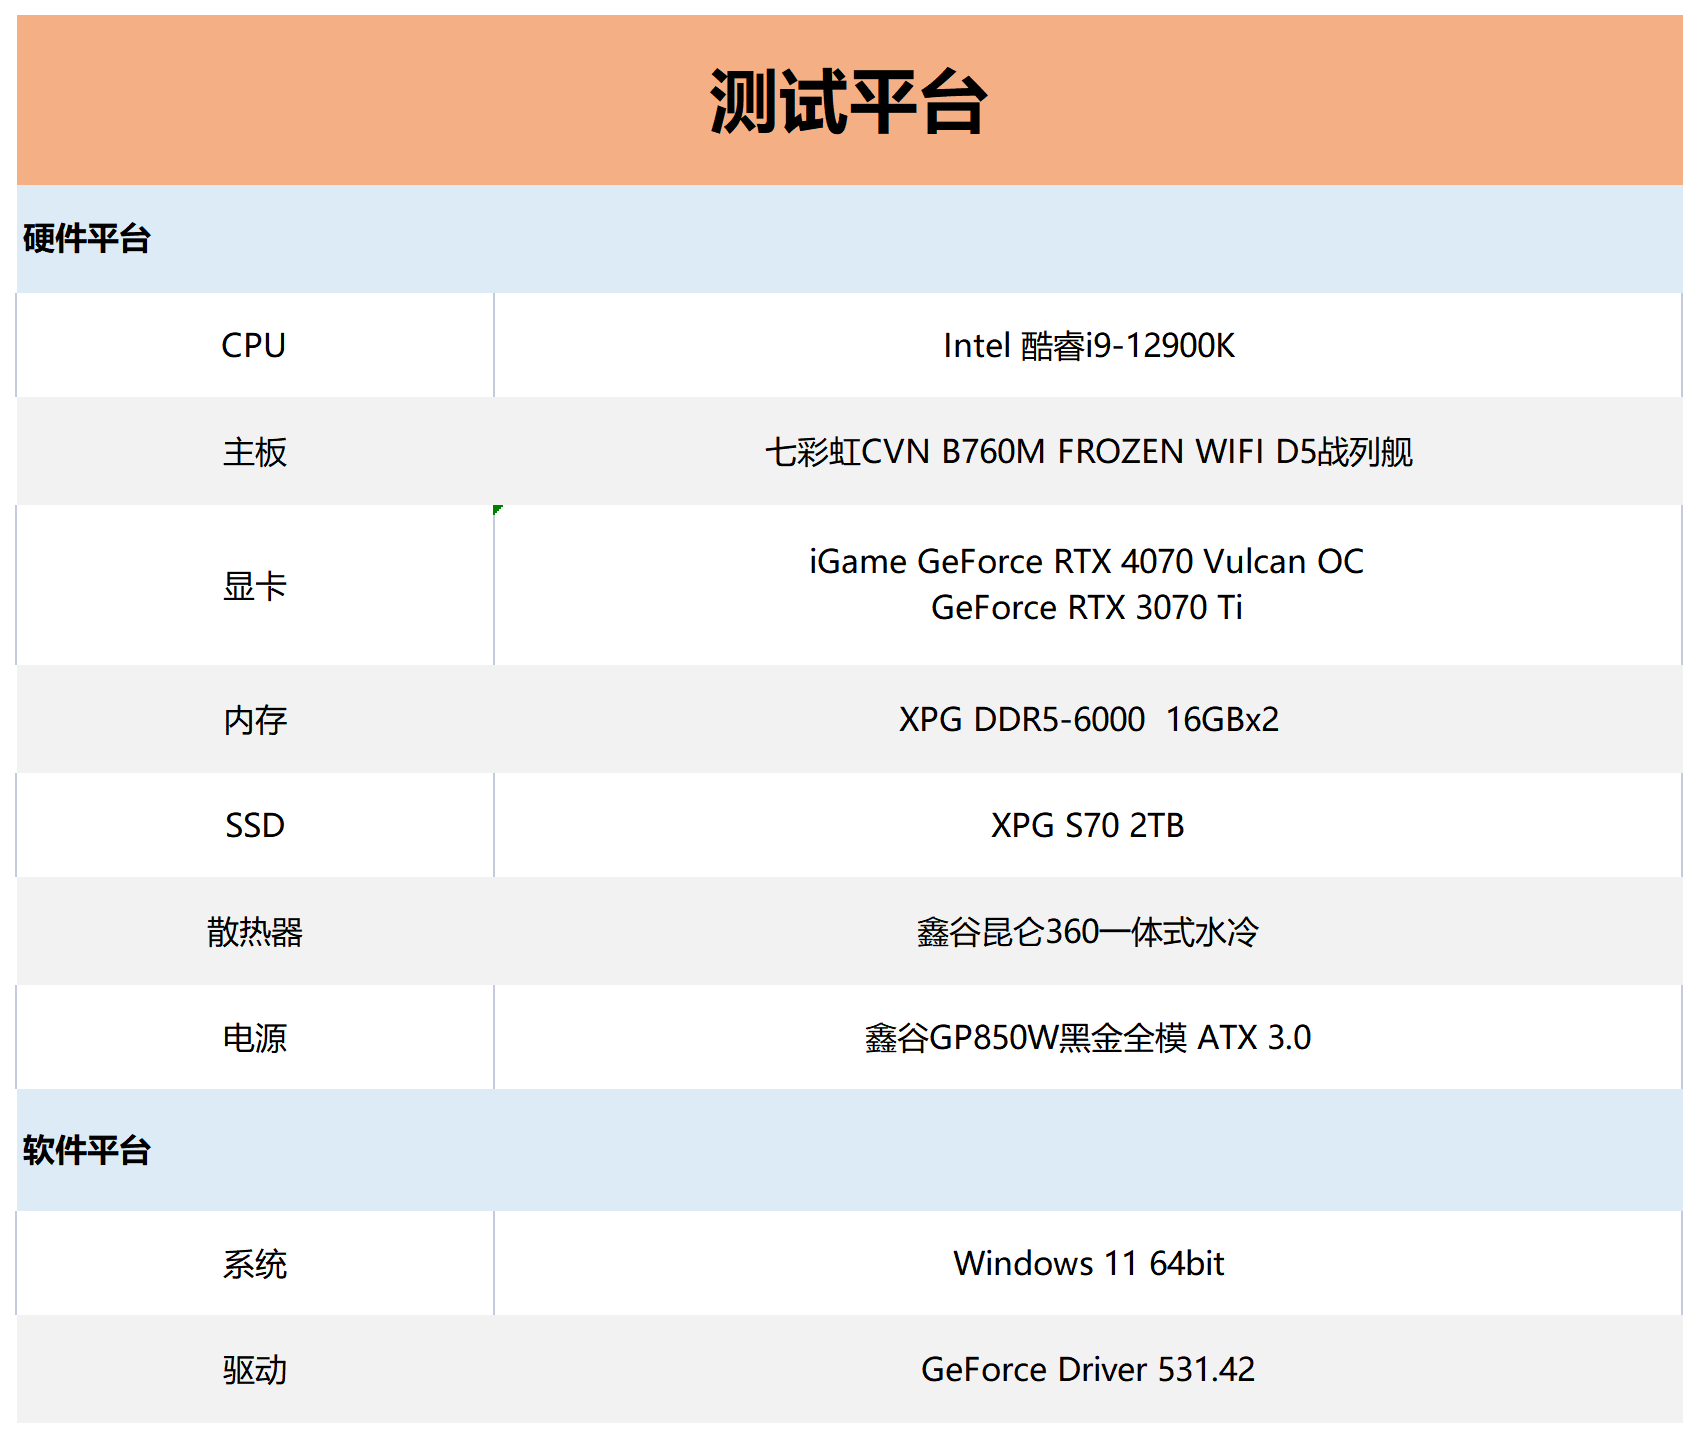1698x1438 pixels.
Task: Select the 七彩虹CVN B760M FROZEN motherboard cell
Action: [1088, 452]
